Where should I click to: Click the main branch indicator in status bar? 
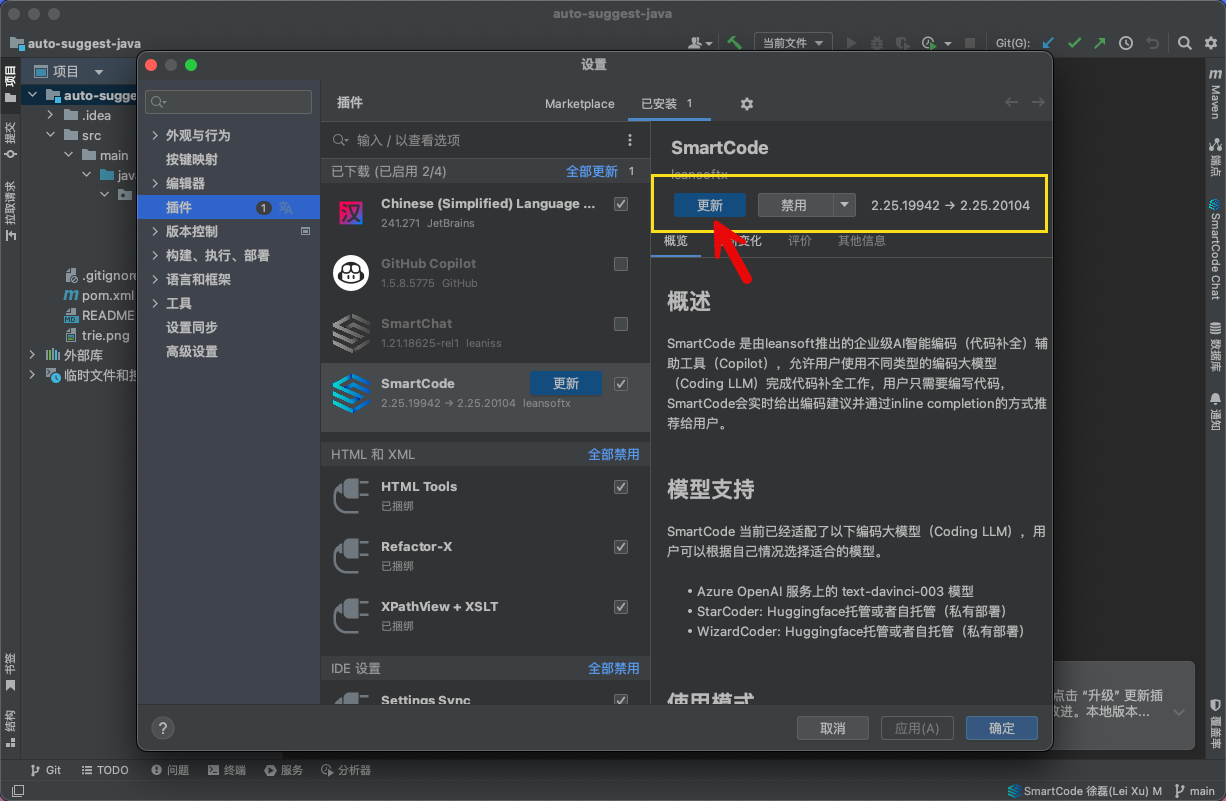pyautogui.click(x=1196, y=791)
